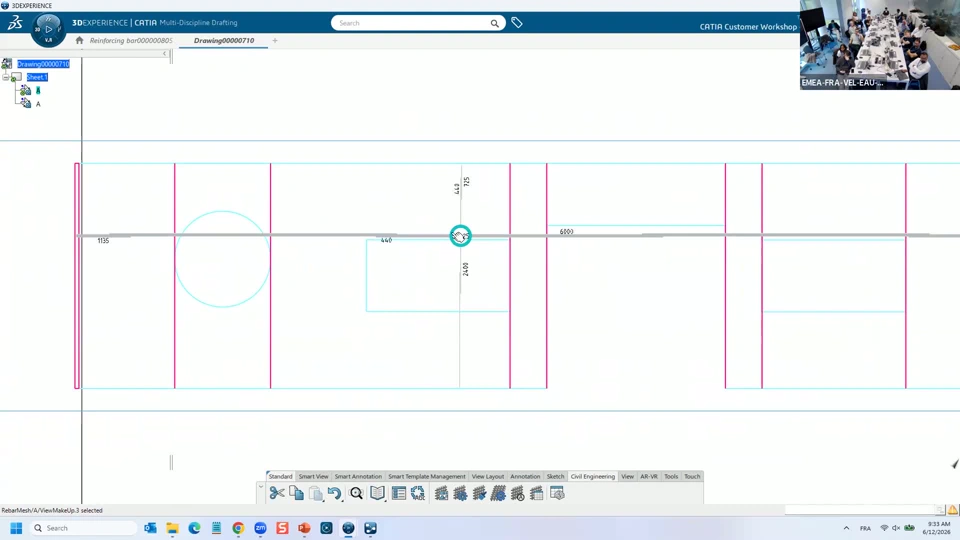Open the Sketch tab

(555, 476)
